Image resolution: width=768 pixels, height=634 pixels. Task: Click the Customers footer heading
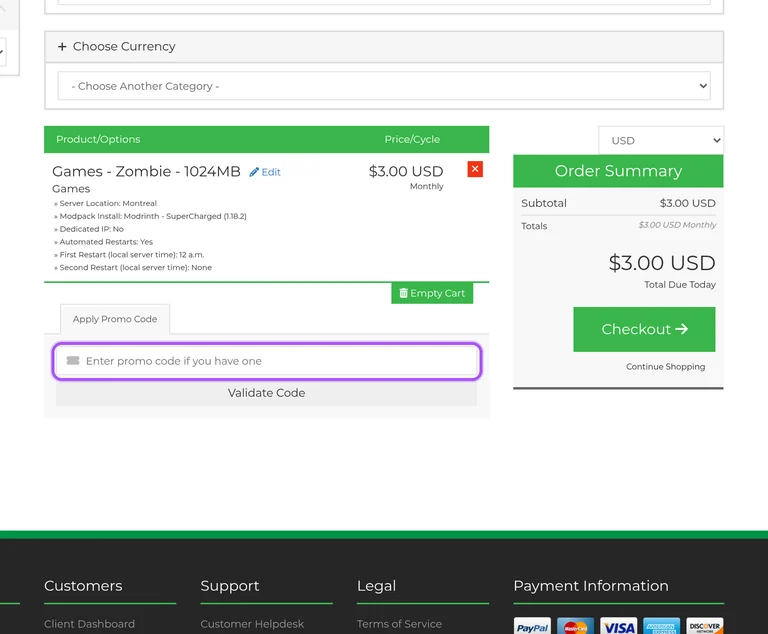point(83,586)
